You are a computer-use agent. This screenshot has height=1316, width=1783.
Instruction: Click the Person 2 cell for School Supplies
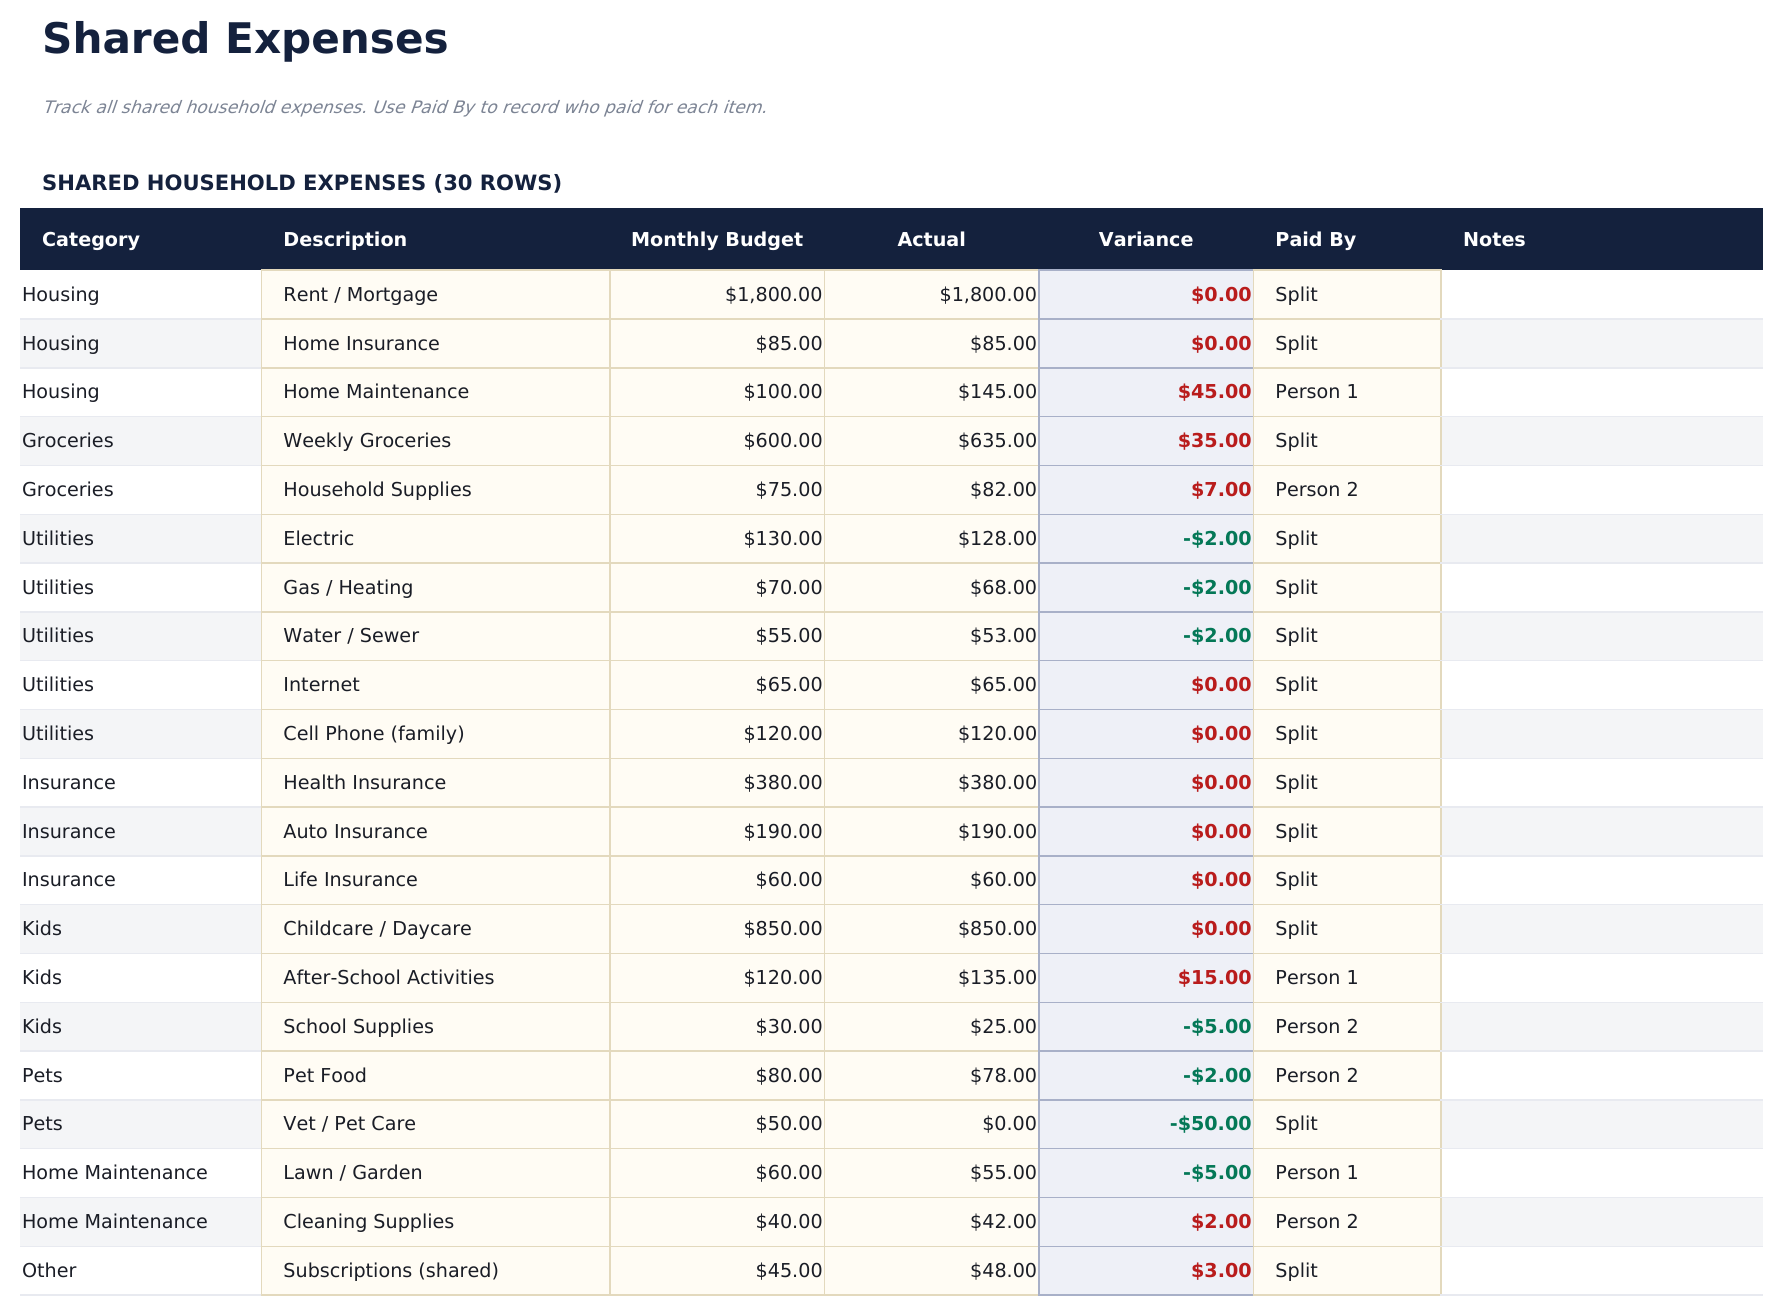(1316, 1026)
